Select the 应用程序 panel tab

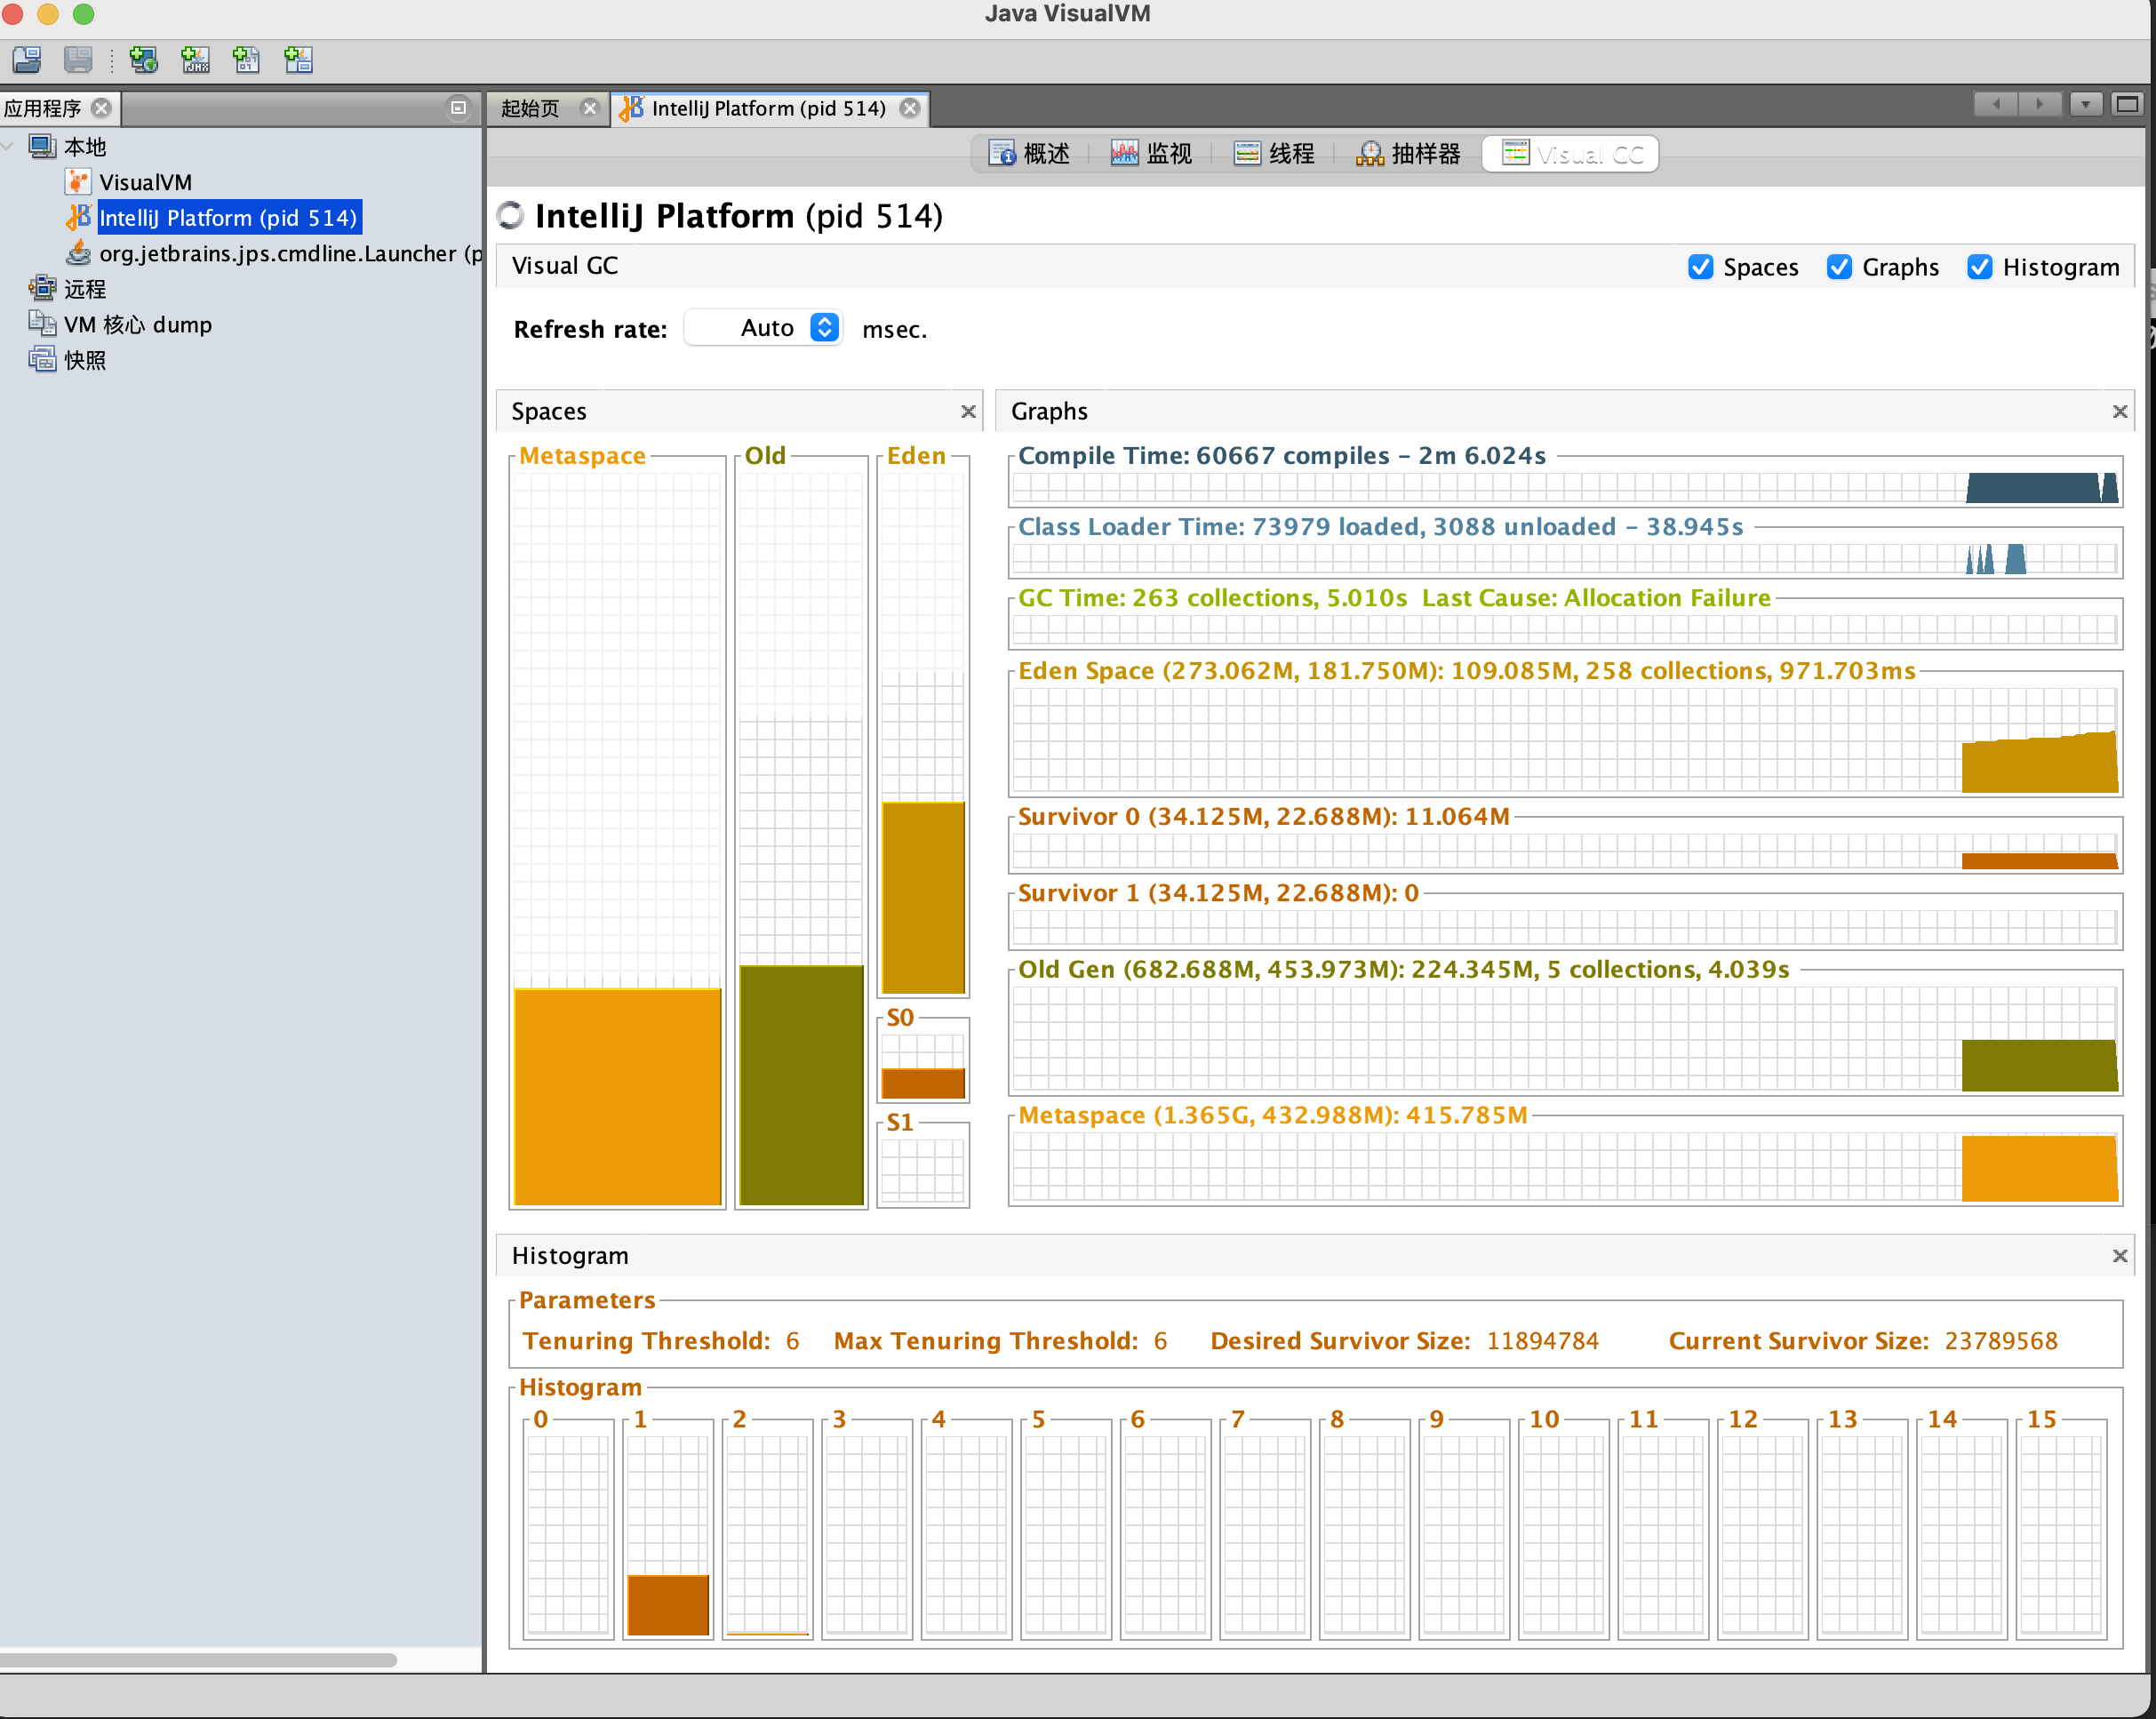(x=43, y=108)
